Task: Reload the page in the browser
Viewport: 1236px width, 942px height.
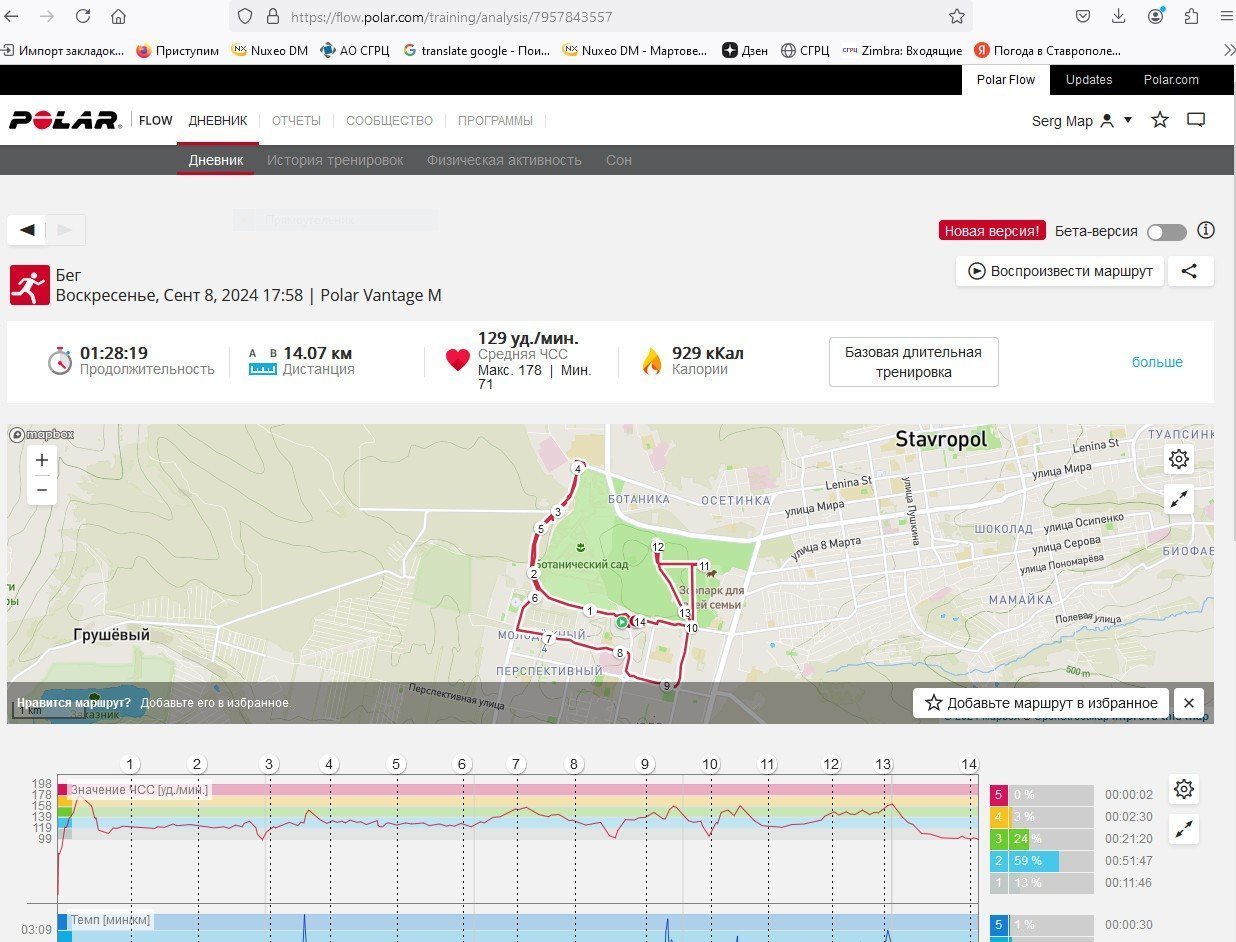Action: pos(83,16)
